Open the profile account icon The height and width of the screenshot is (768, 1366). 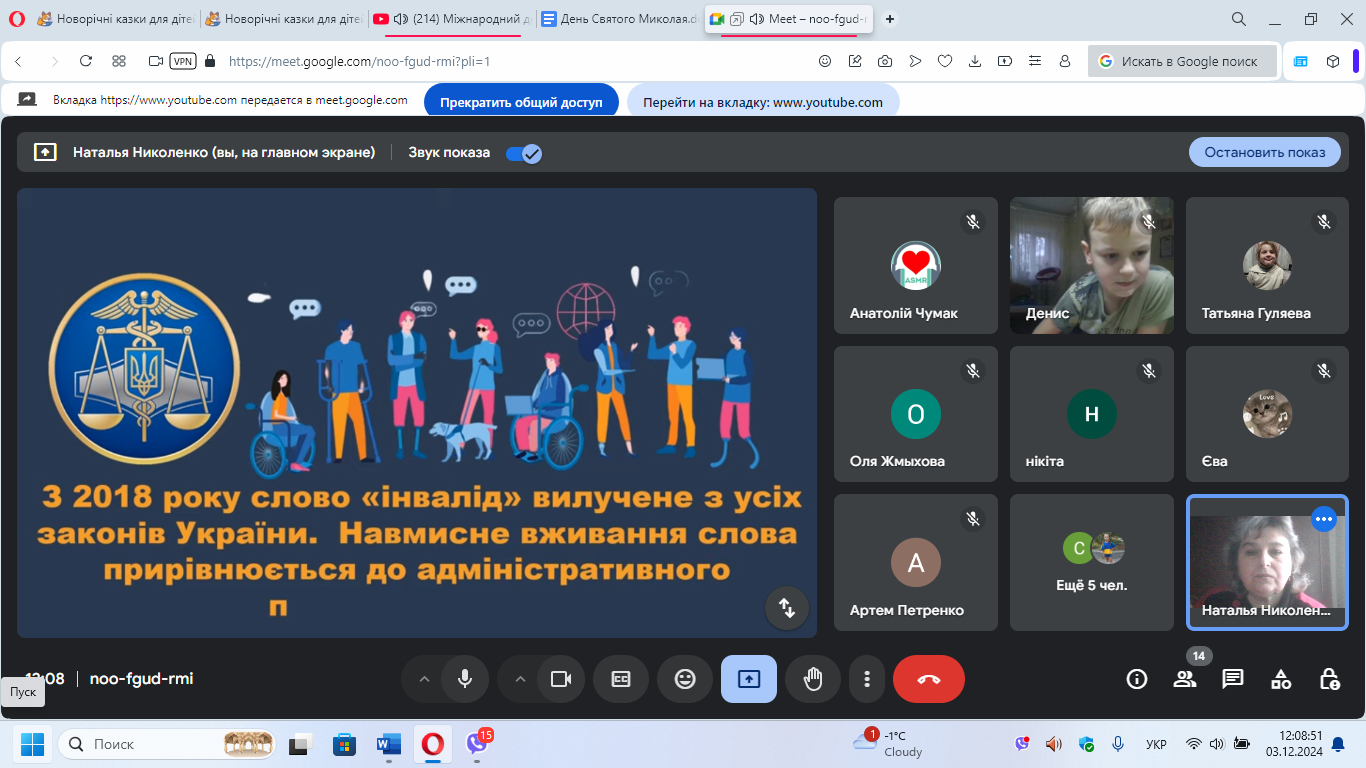pyautogui.click(x=1065, y=61)
